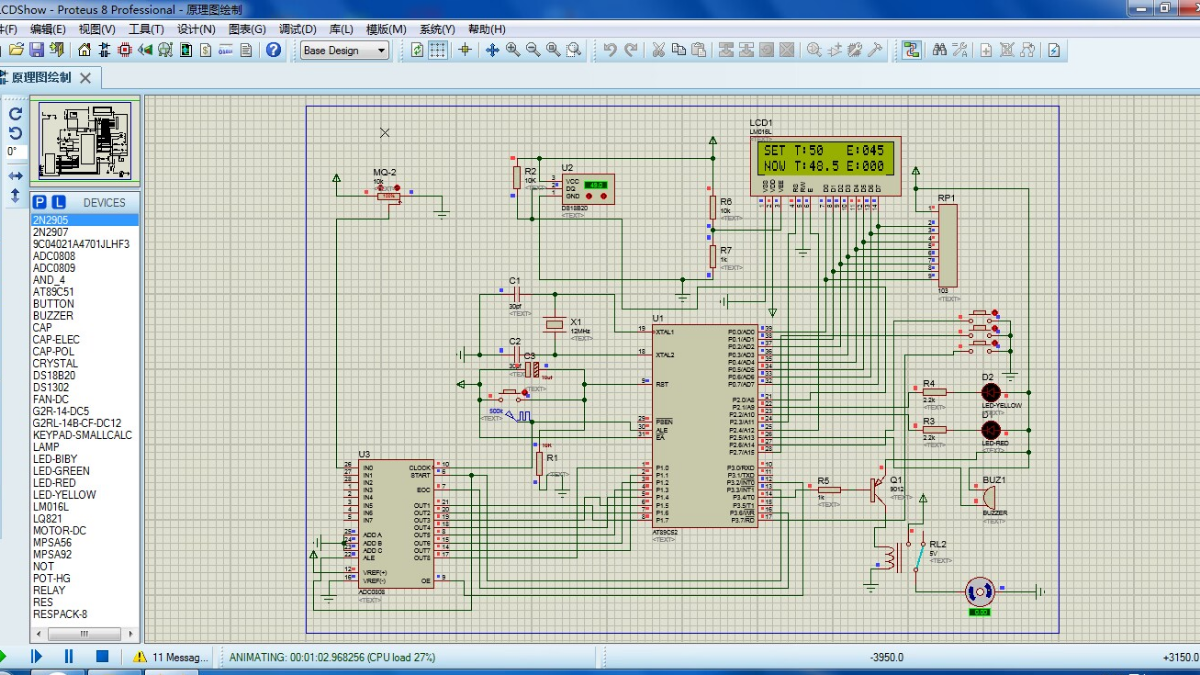Open the 设计(N) menu
1200x675 pixels.
pos(196,29)
